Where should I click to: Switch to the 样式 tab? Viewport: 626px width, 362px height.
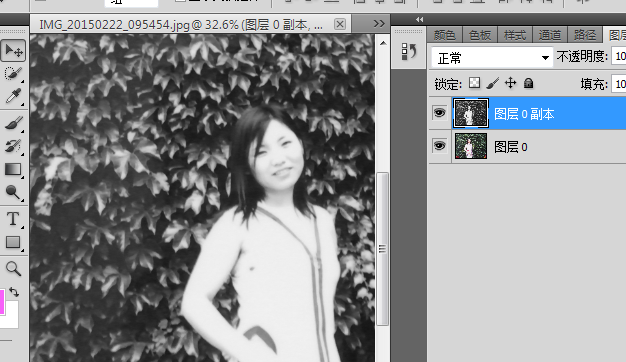click(515, 35)
